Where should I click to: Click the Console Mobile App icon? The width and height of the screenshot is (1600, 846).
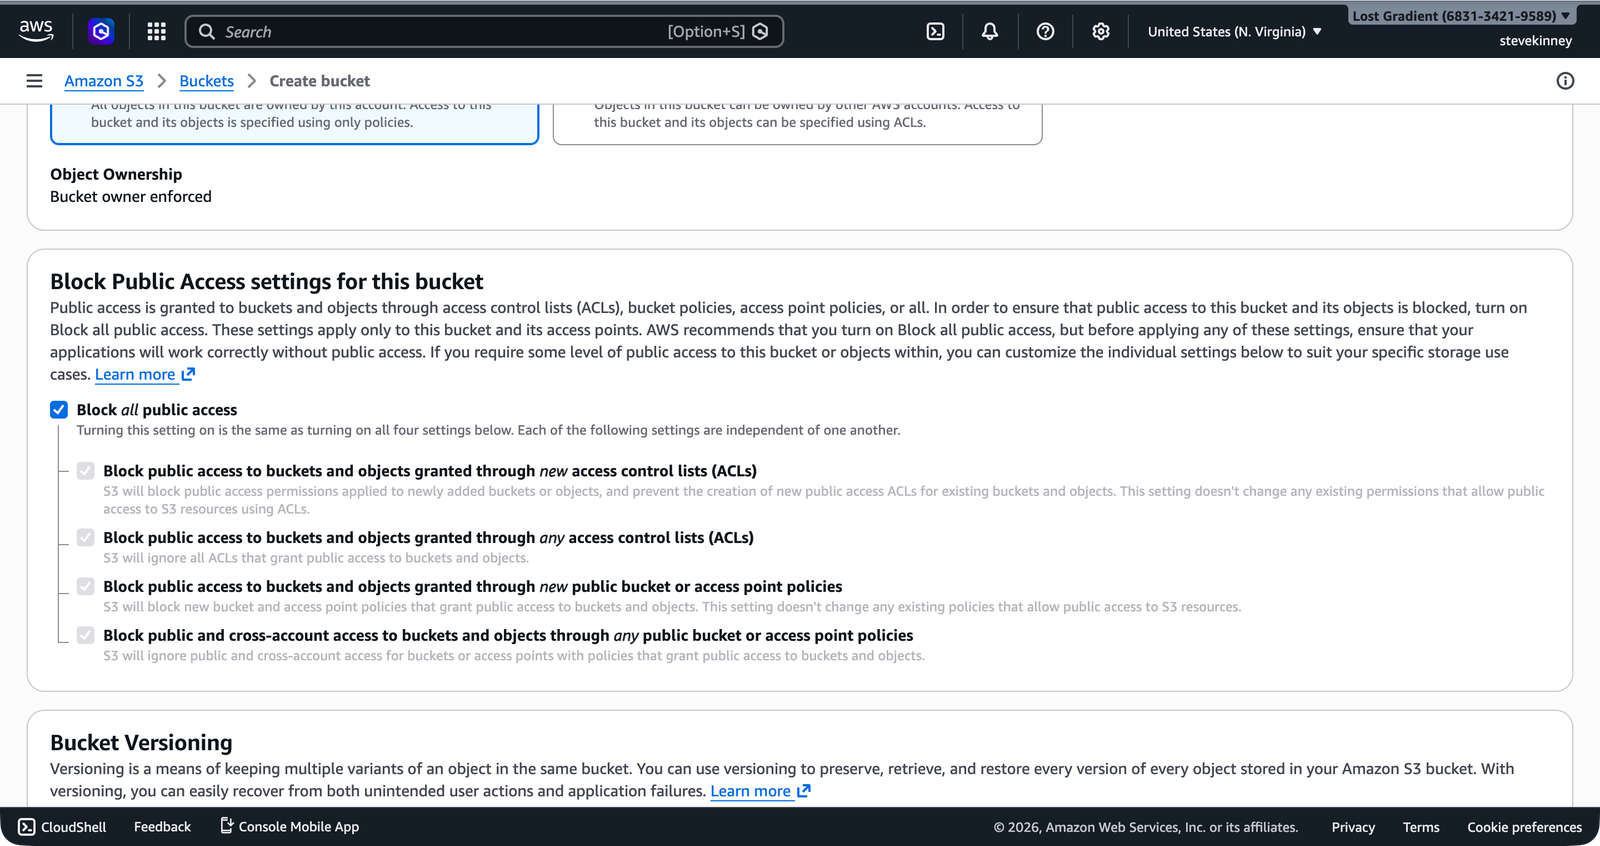click(x=226, y=826)
